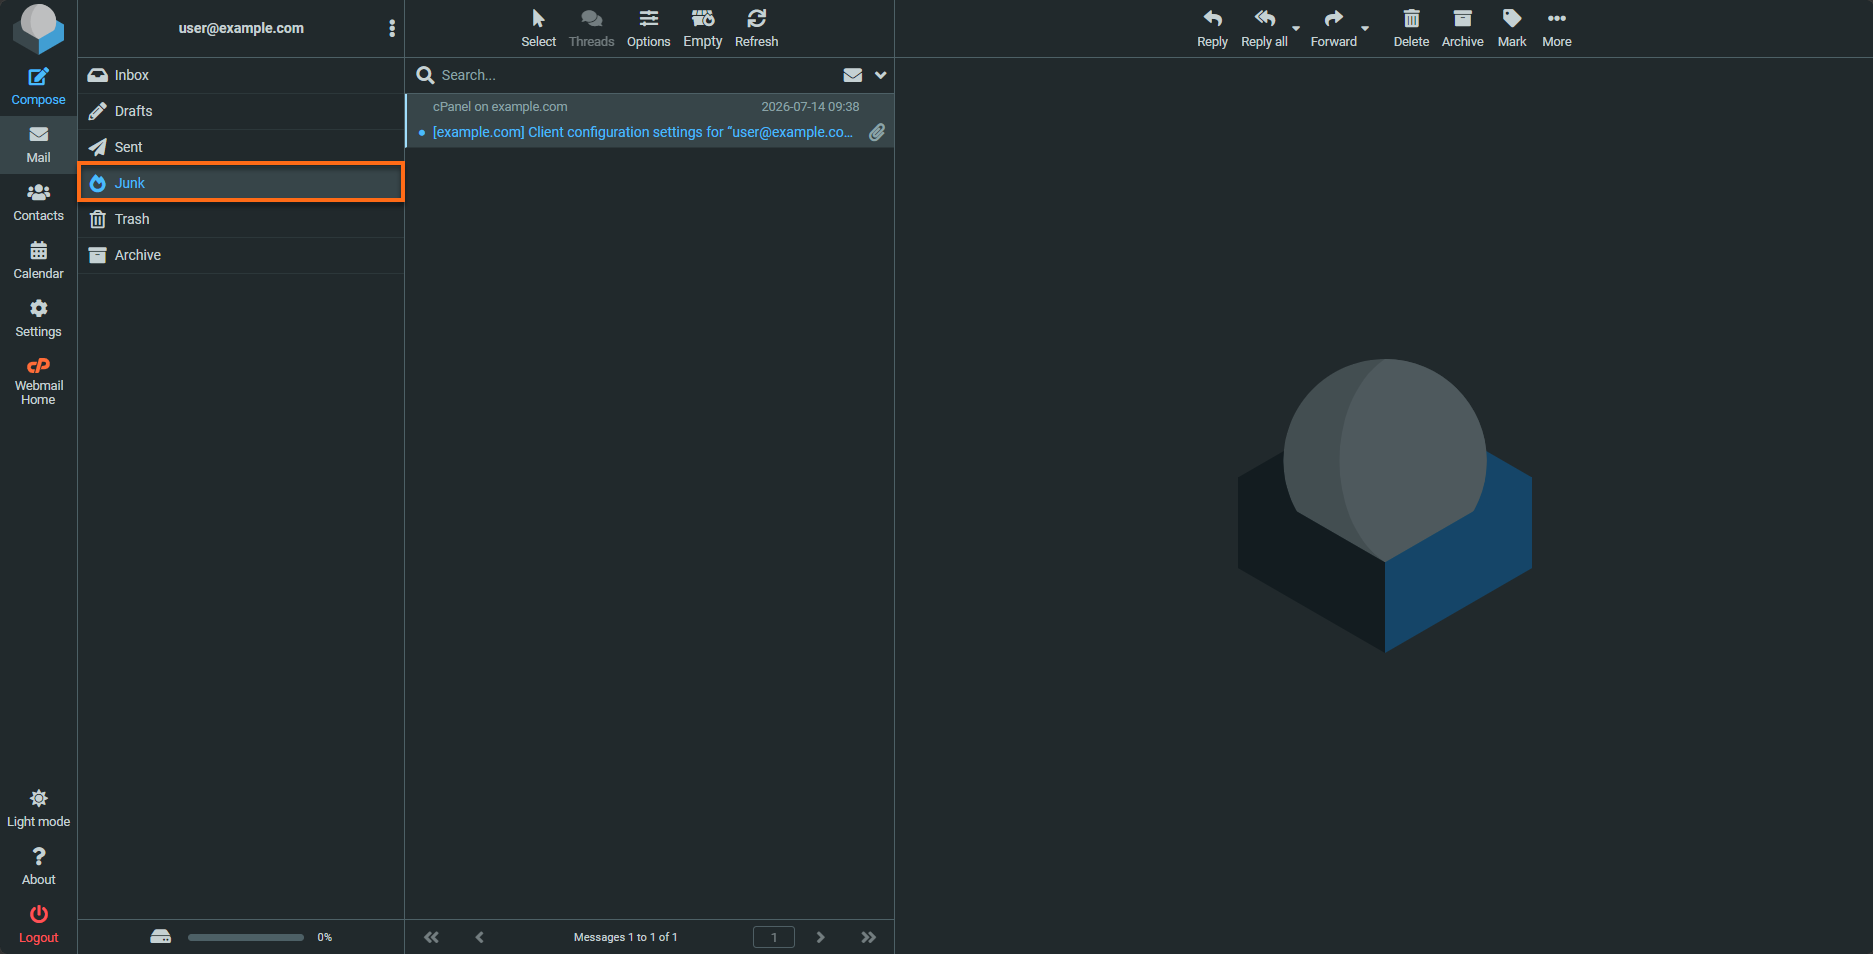This screenshot has width=1873, height=954.
Task: Open the Trash folder
Action: coord(241,219)
